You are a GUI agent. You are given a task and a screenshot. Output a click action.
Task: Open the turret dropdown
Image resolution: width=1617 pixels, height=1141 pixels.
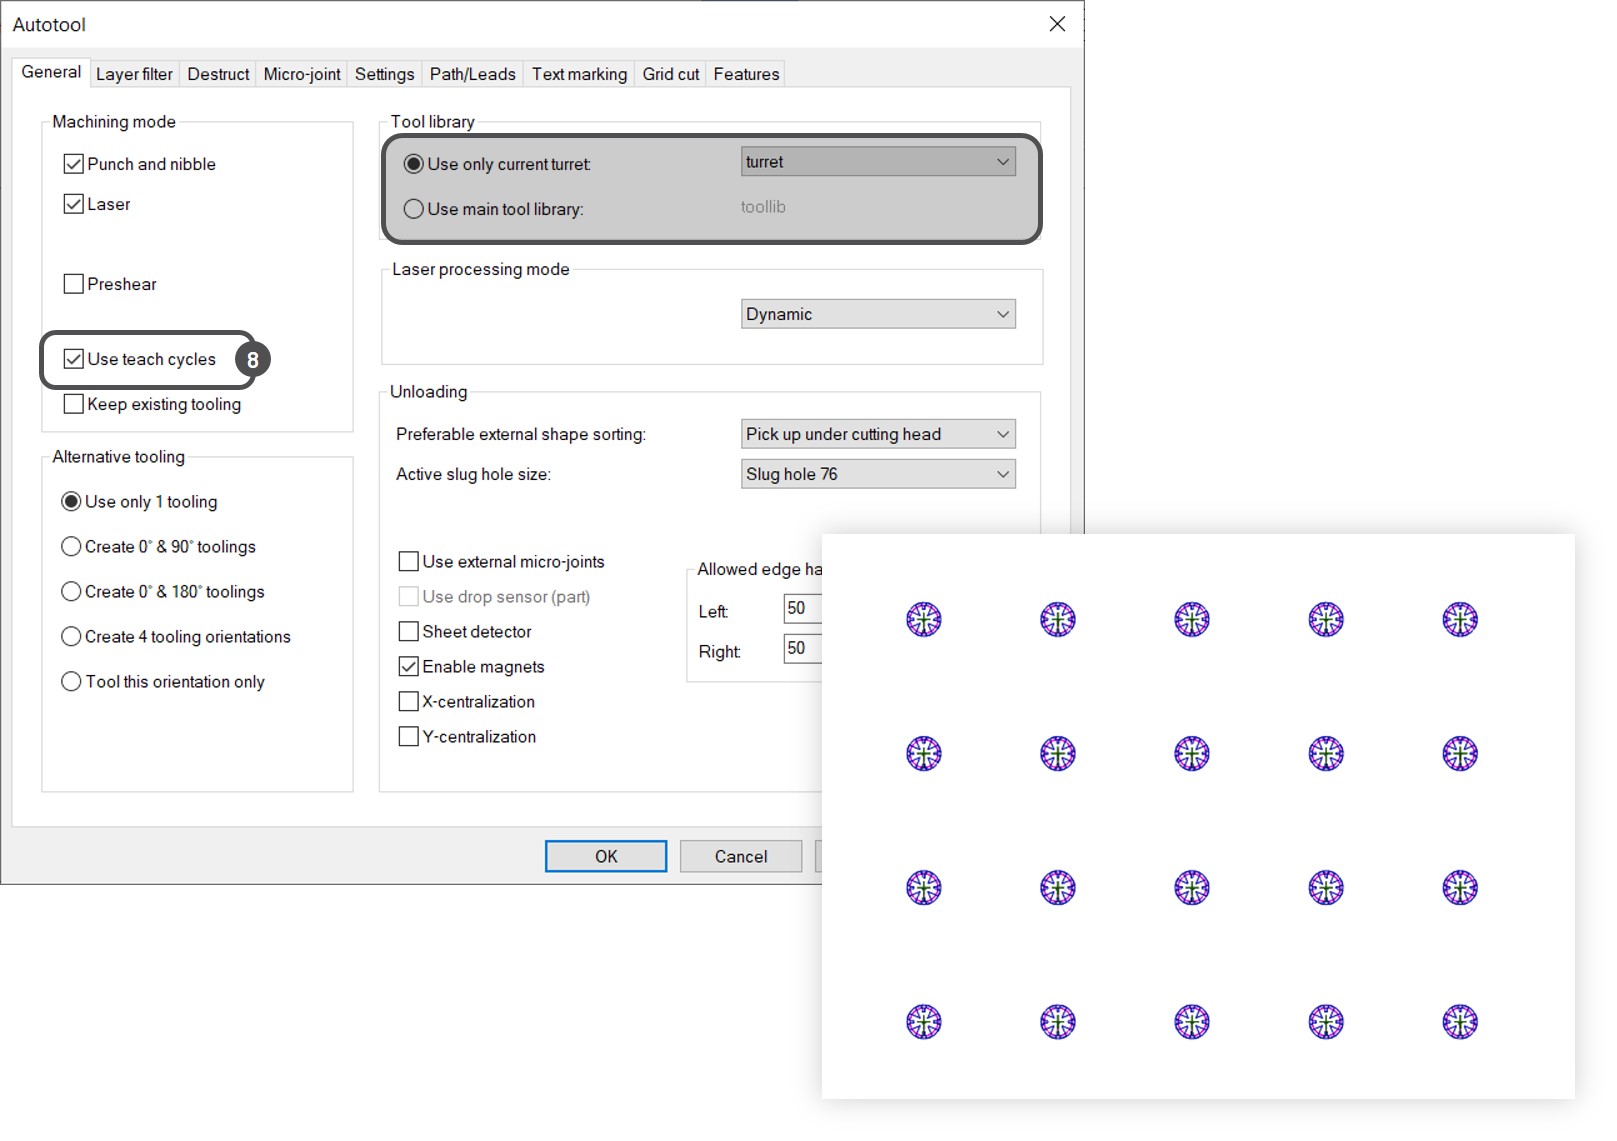coord(877,162)
